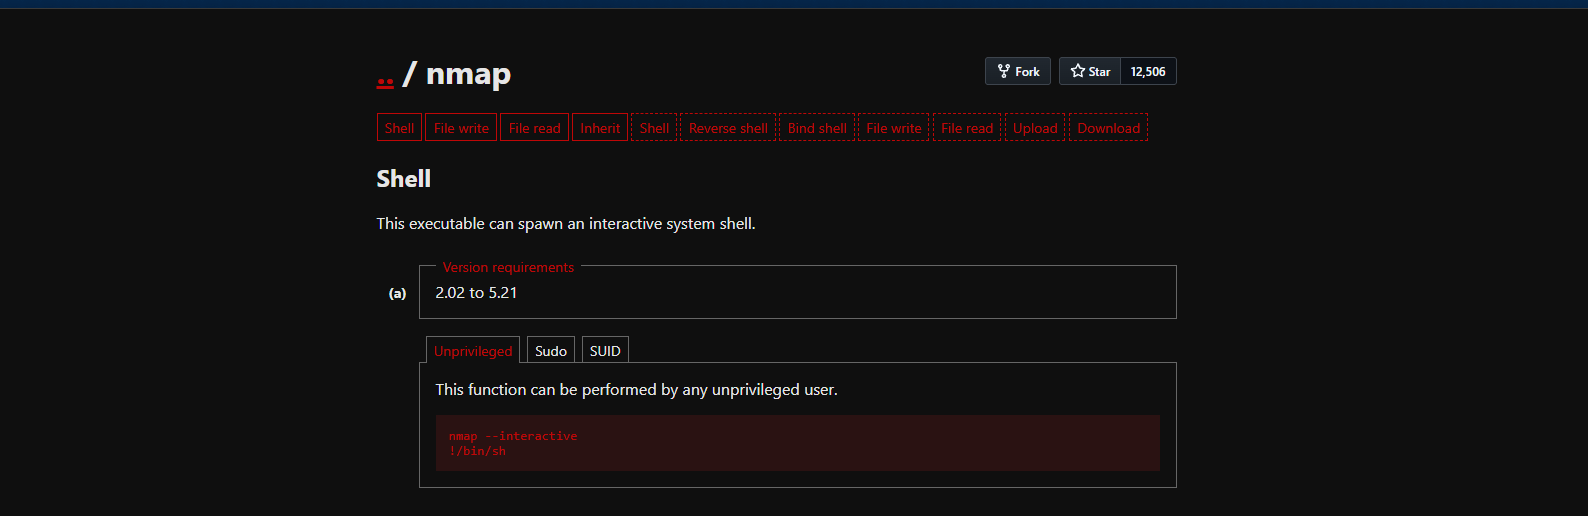Image resolution: width=1588 pixels, height=516 pixels.
Task: Jump to the solid-bordered File write tag
Action: [x=461, y=128]
